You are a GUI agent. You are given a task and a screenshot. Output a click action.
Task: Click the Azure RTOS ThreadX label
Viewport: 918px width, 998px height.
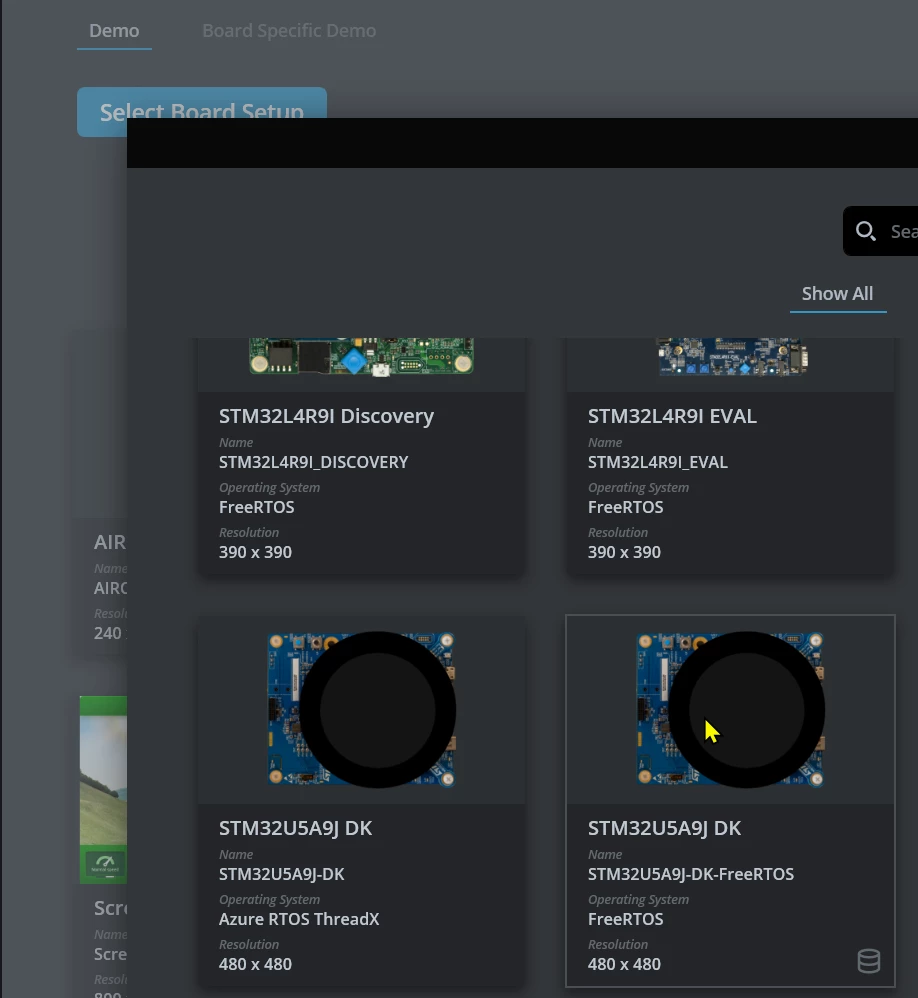299,919
